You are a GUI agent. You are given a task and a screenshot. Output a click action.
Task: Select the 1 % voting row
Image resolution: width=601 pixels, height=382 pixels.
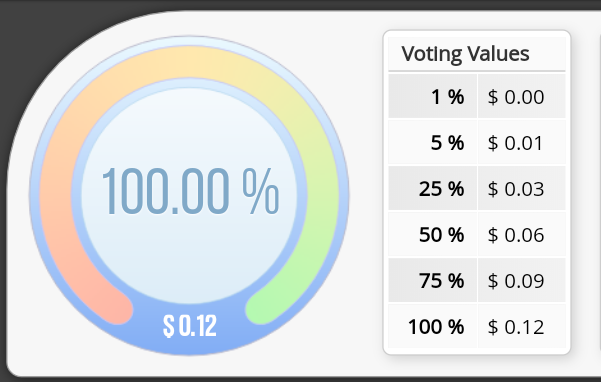coord(477,96)
